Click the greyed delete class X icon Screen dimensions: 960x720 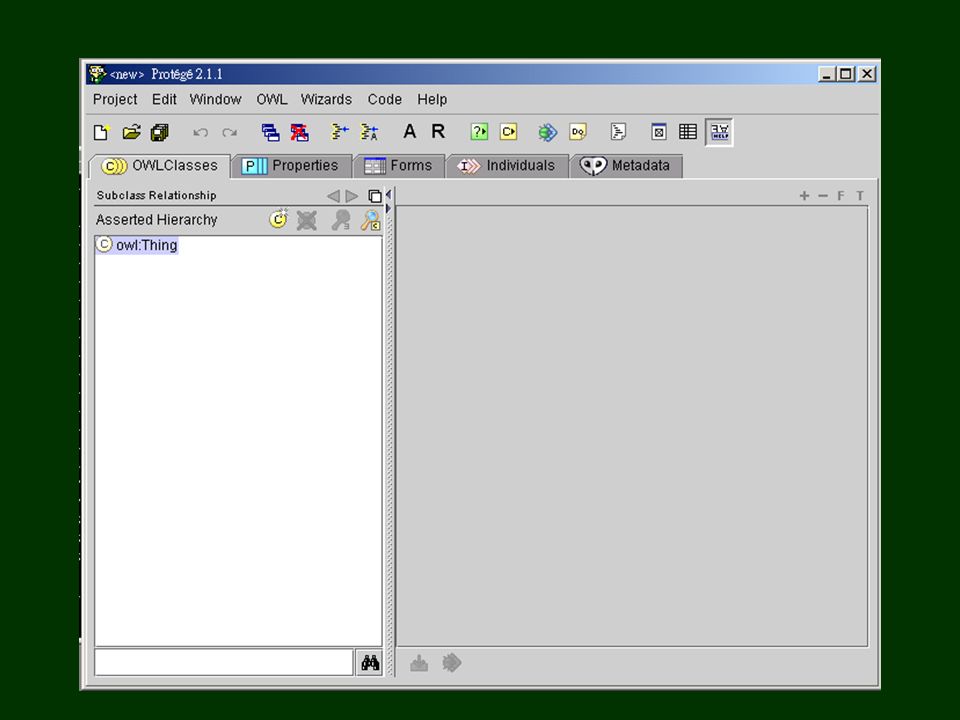point(307,220)
